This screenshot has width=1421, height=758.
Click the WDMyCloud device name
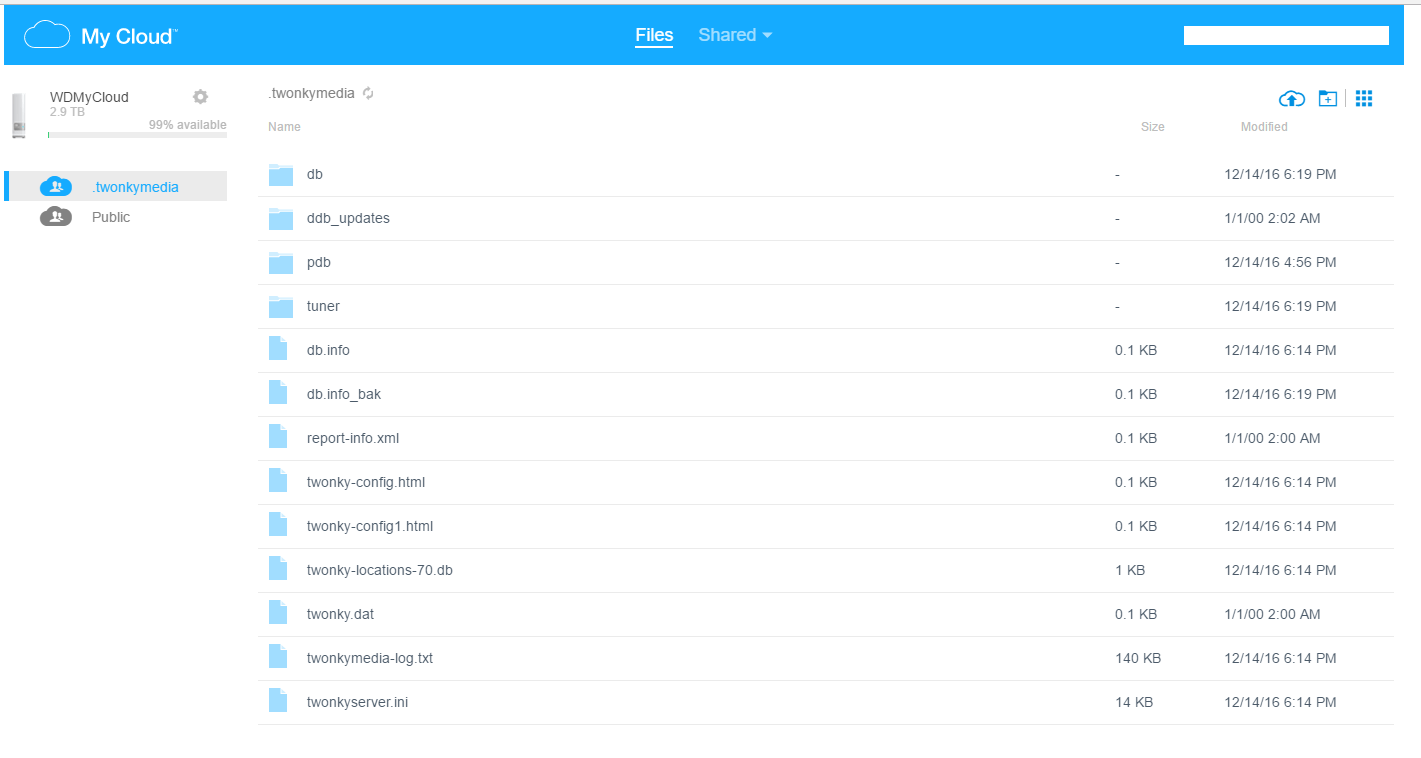point(89,97)
